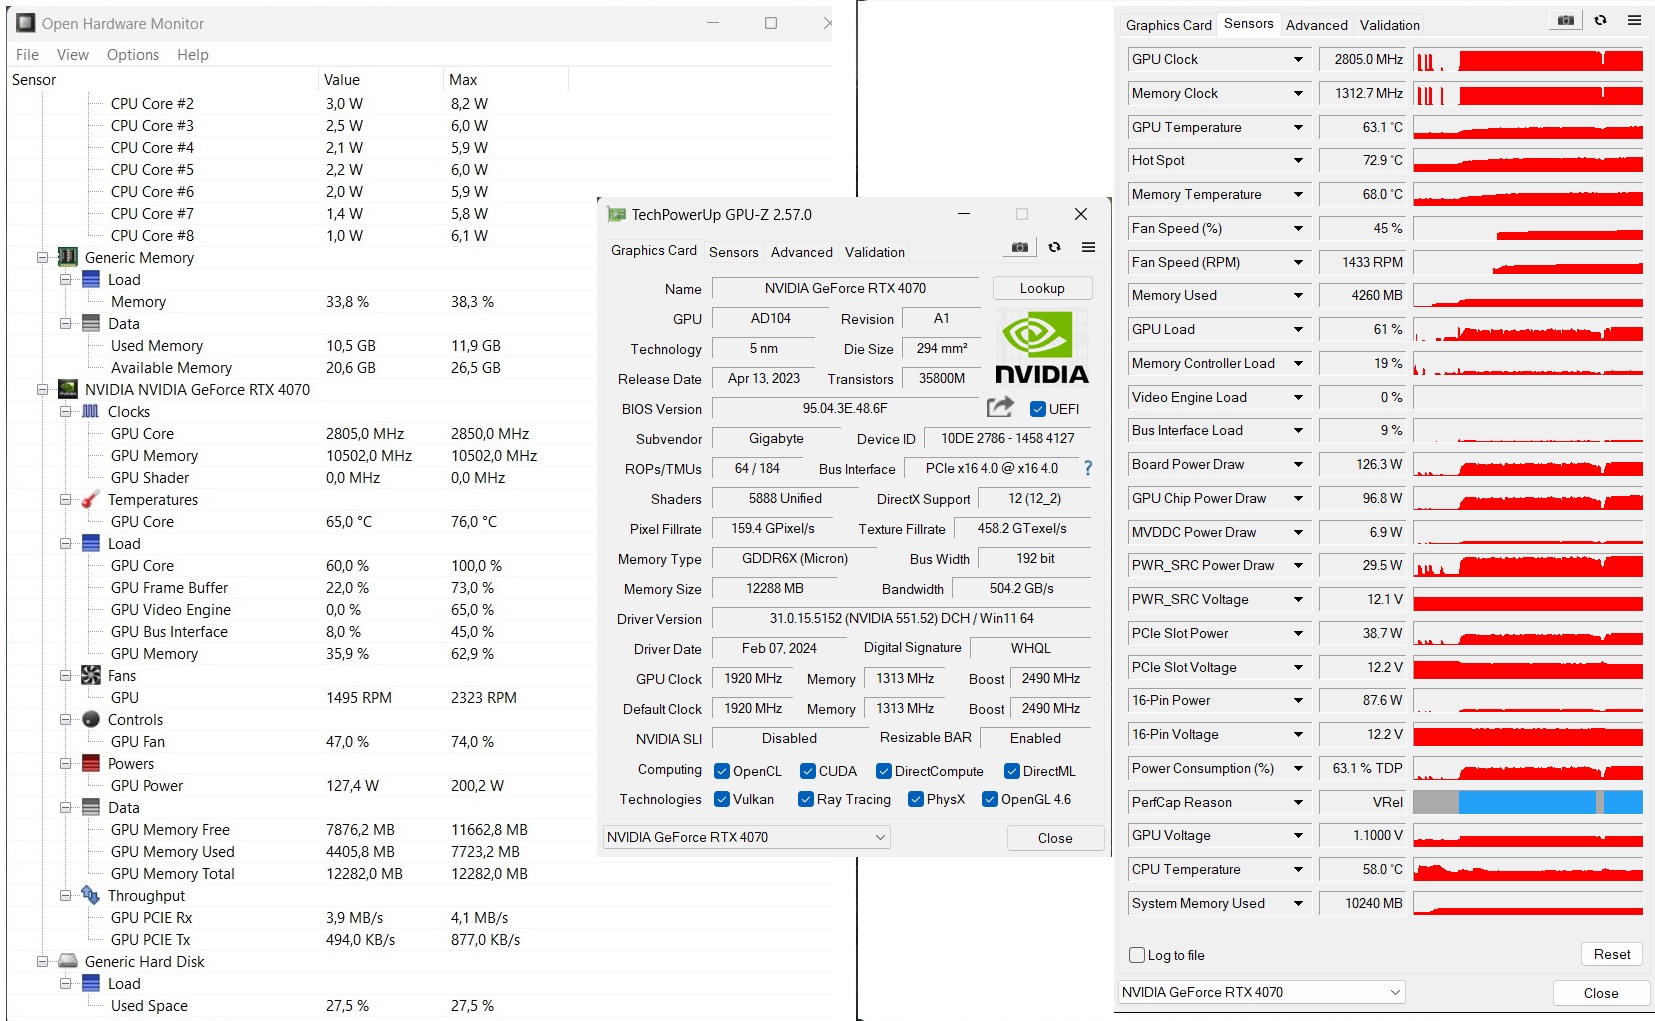
Task: Click the GPU-Z refresh icon
Action: point(1054,247)
